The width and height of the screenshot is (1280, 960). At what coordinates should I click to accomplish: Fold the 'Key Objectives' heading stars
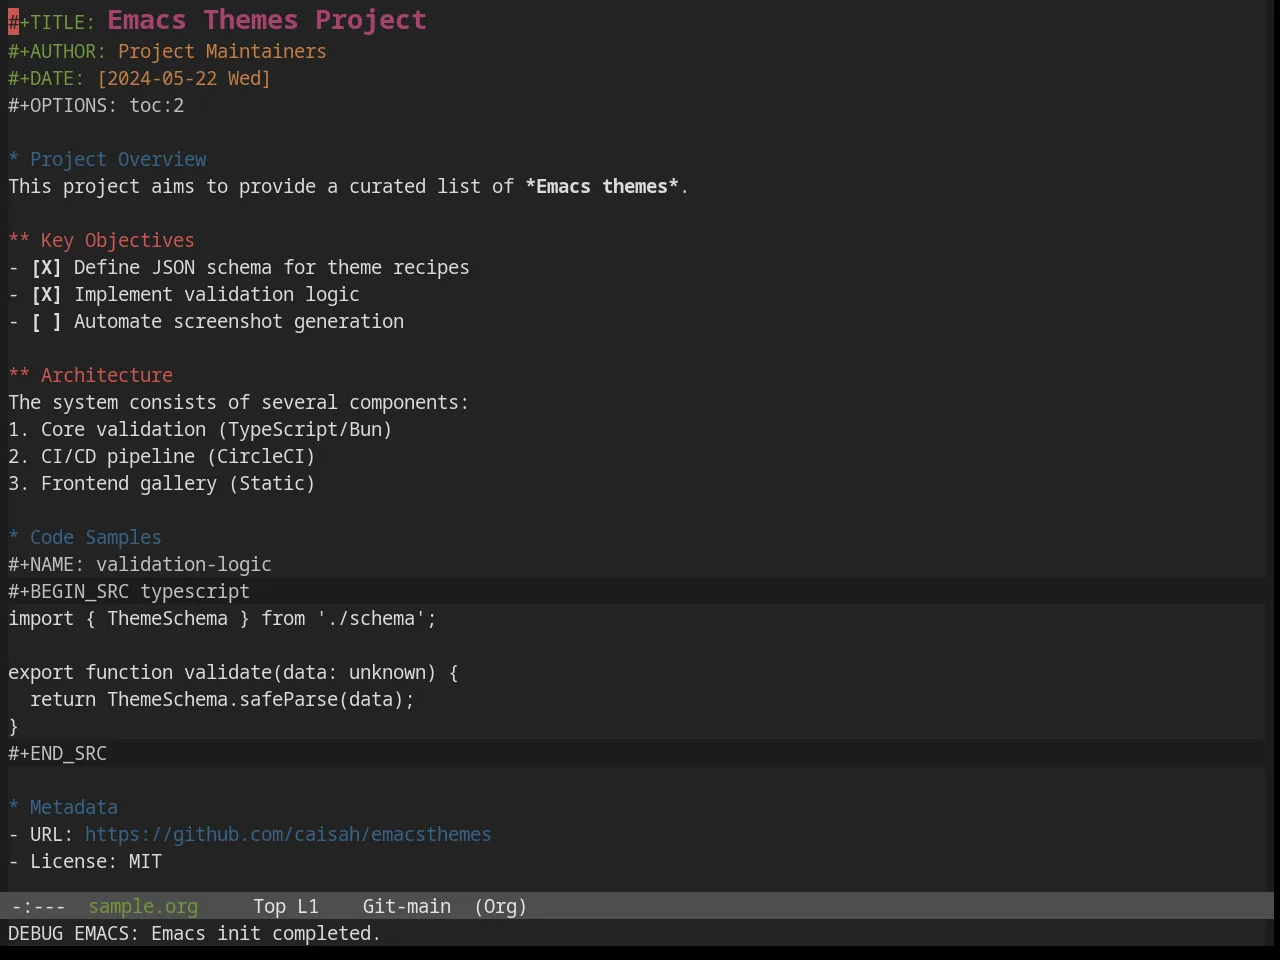click(x=19, y=240)
